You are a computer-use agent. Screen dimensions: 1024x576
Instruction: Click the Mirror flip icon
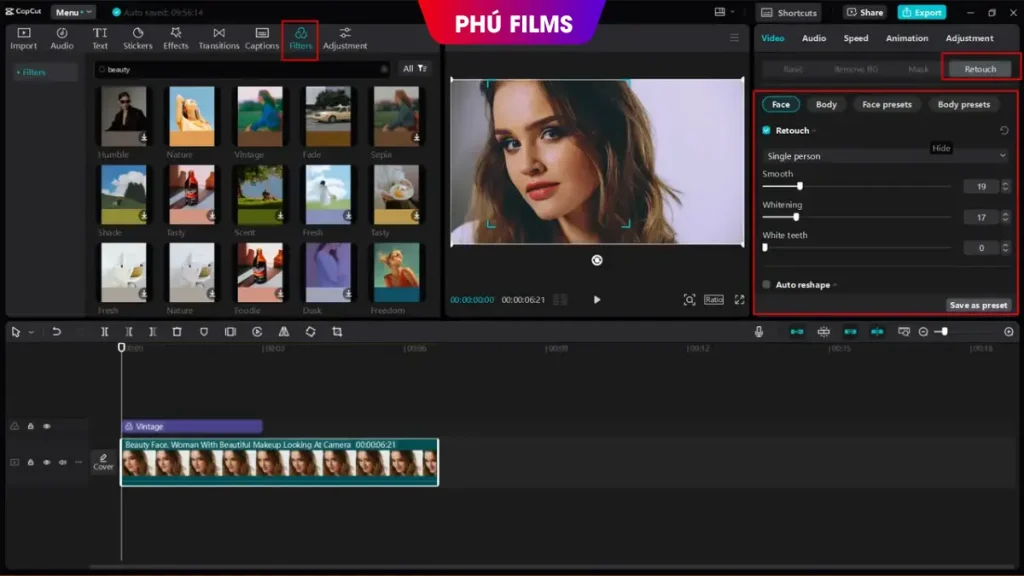click(x=284, y=332)
